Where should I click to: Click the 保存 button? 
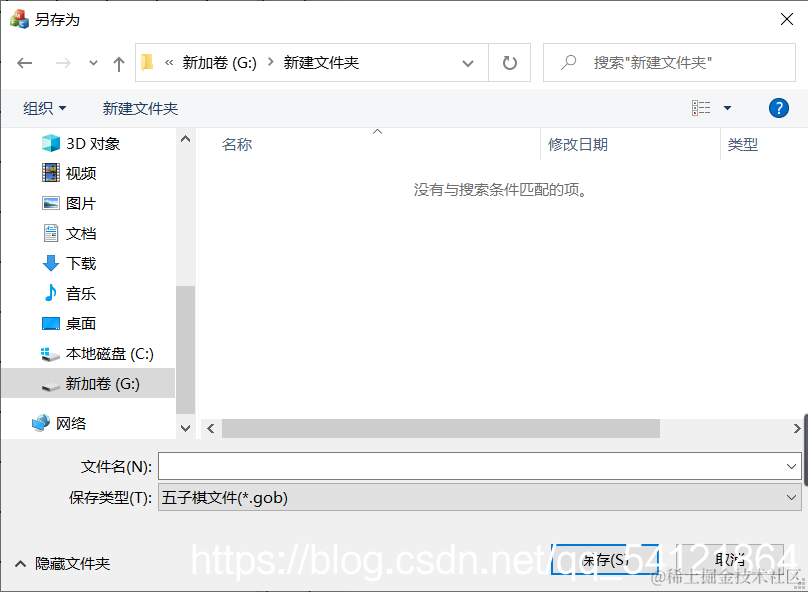click(605, 560)
